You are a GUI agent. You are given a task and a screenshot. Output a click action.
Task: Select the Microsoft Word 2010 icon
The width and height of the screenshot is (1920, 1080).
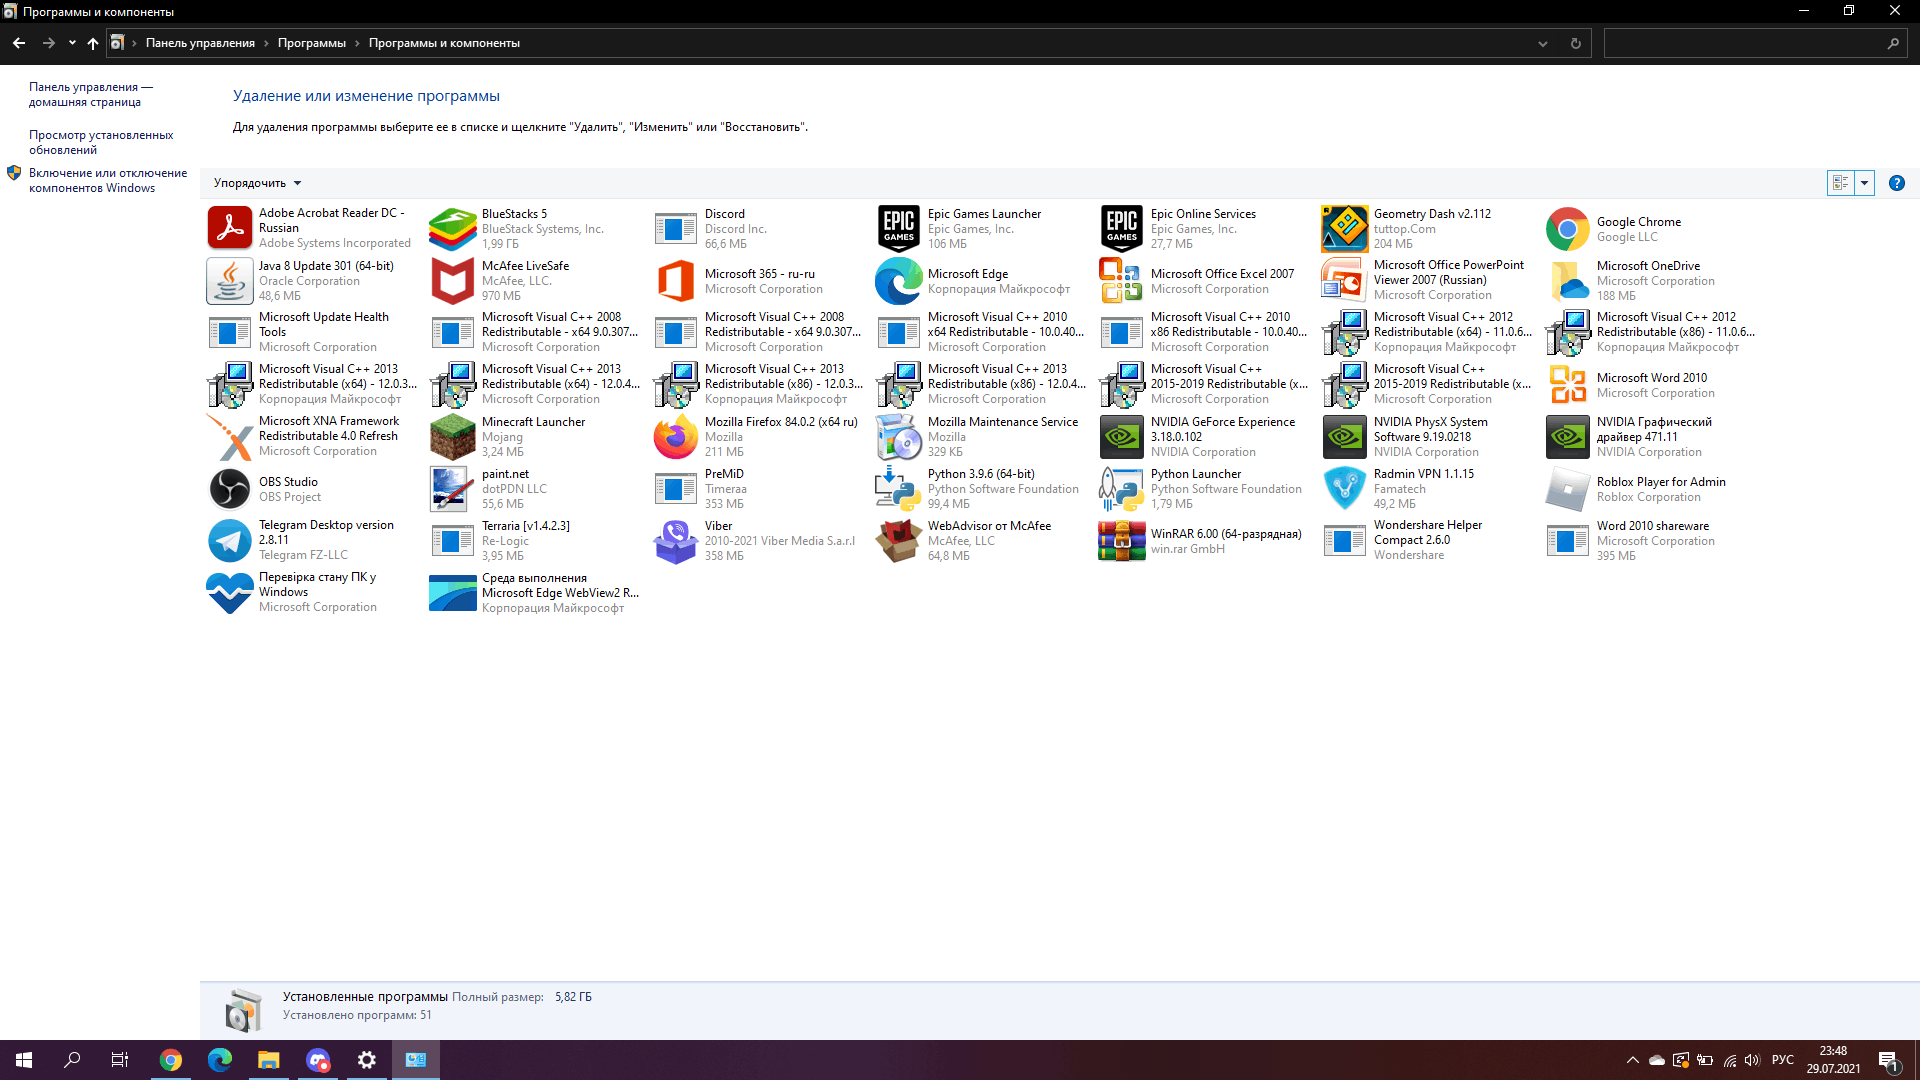(1567, 385)
